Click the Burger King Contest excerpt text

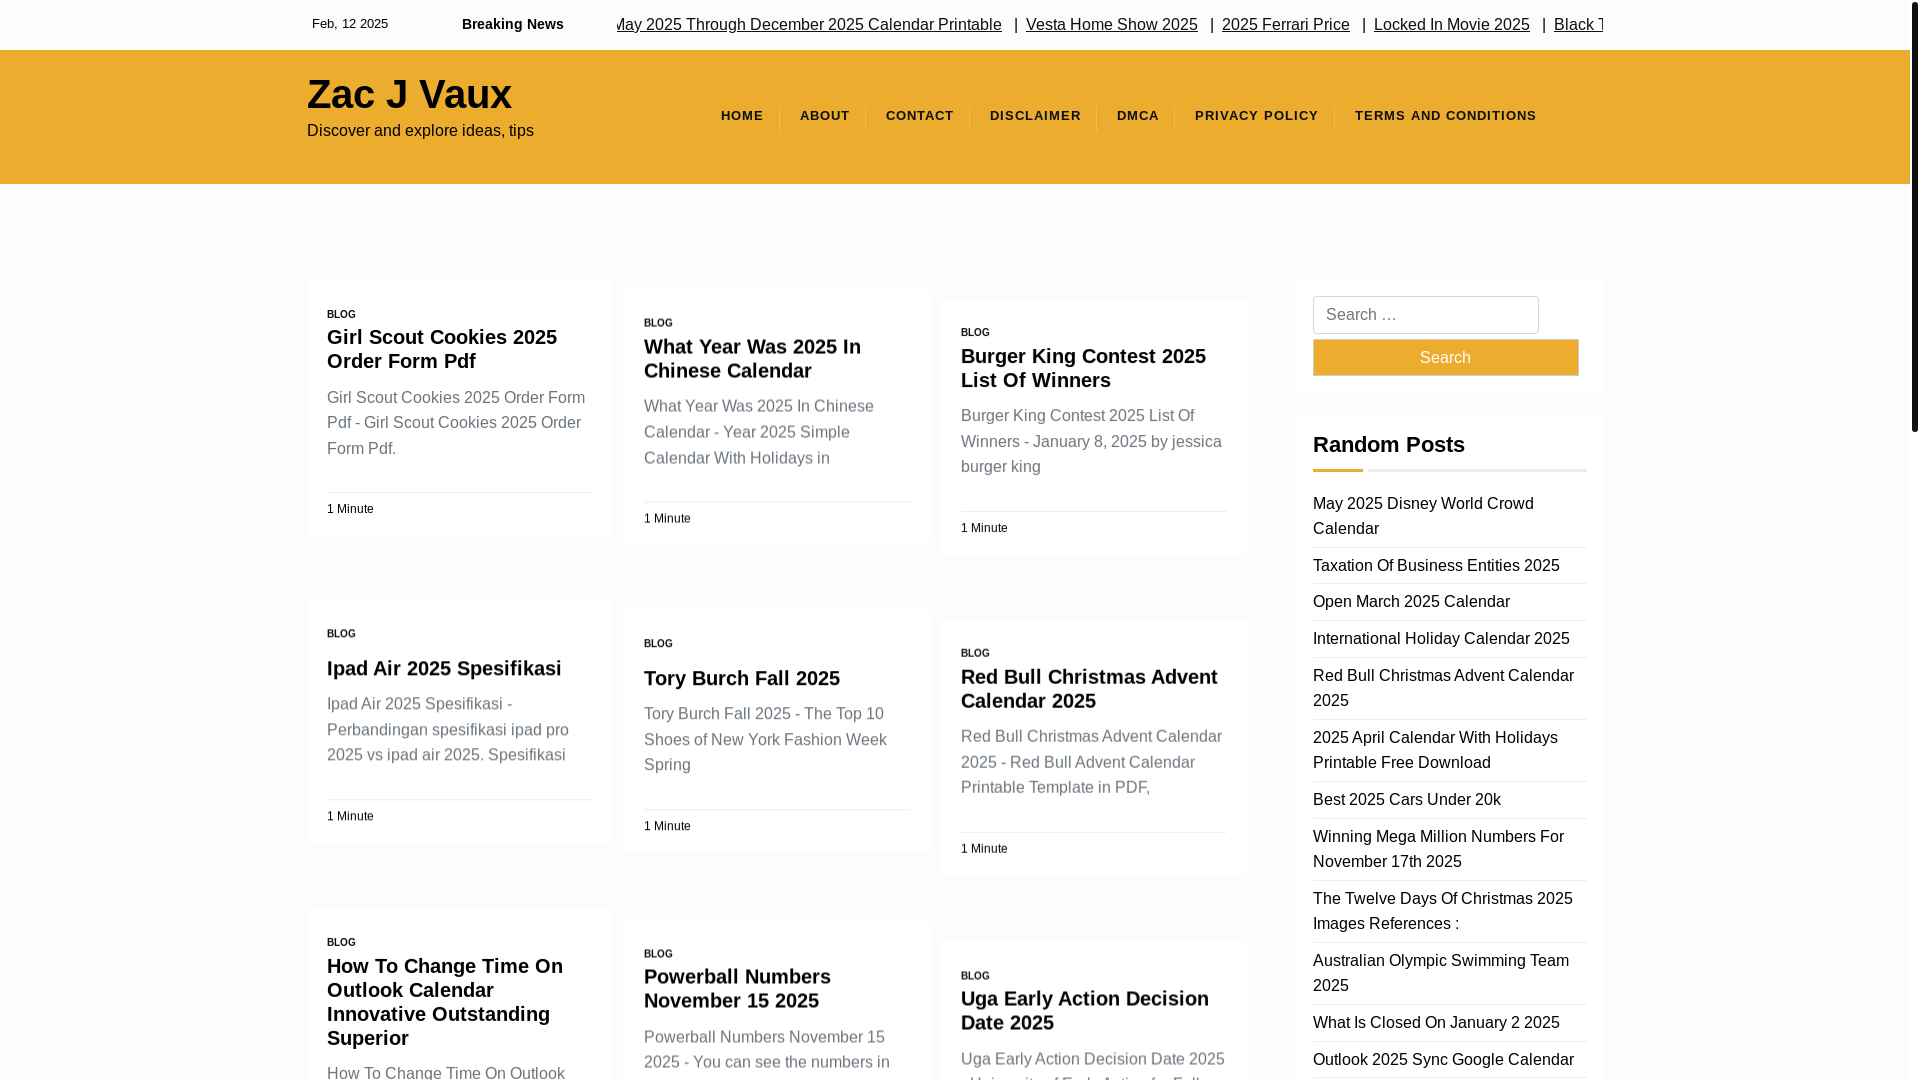1091,441
